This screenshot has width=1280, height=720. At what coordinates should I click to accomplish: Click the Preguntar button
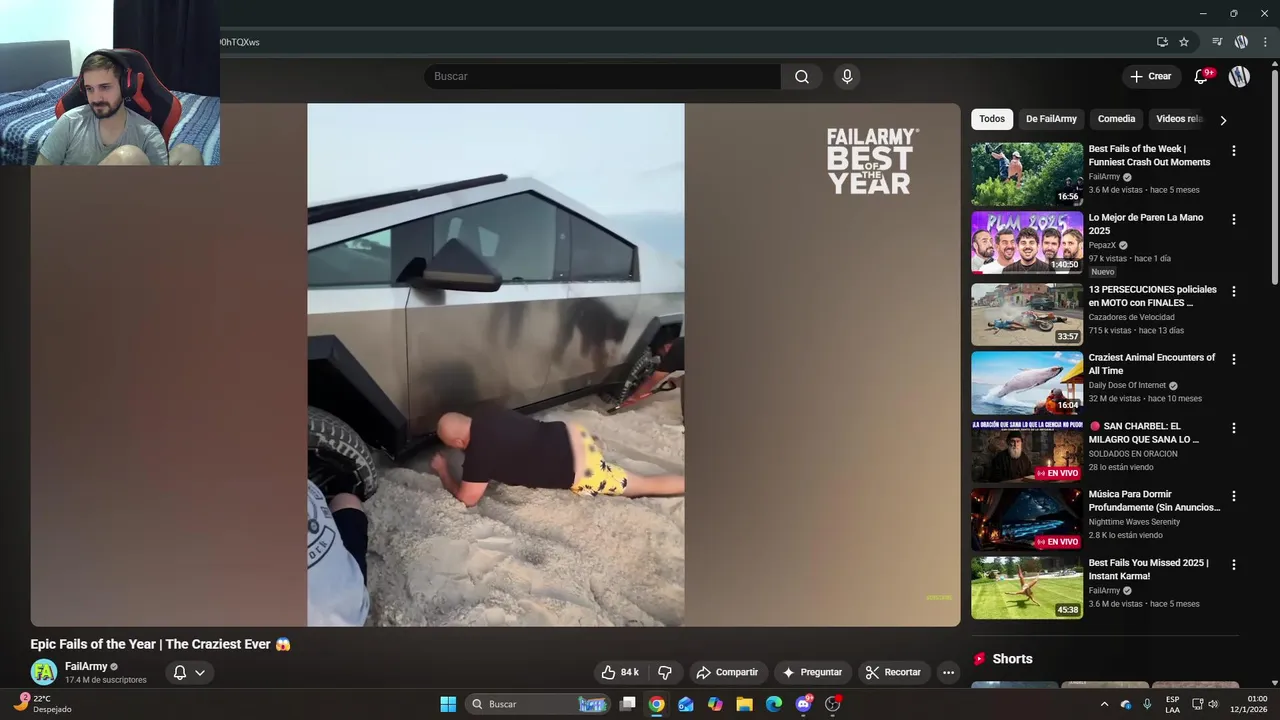[x=812, y=672]
